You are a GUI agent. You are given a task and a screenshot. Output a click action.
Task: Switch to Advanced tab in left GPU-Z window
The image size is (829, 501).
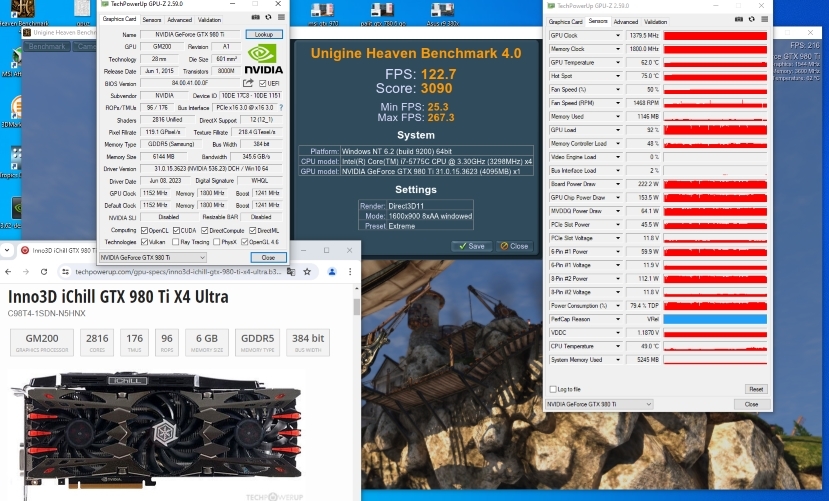tap(180, 20)
